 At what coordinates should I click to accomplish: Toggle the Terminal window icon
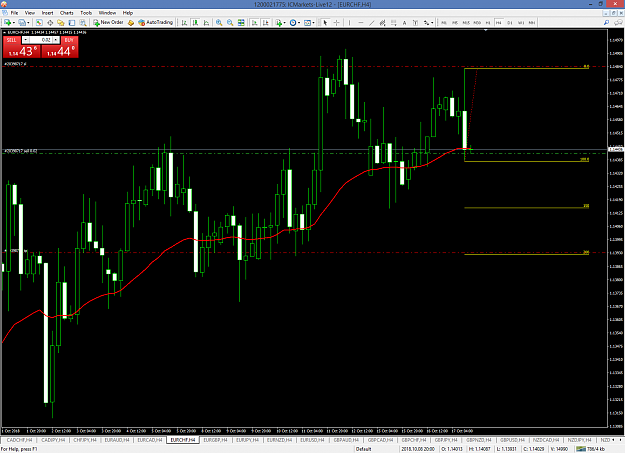72,23
